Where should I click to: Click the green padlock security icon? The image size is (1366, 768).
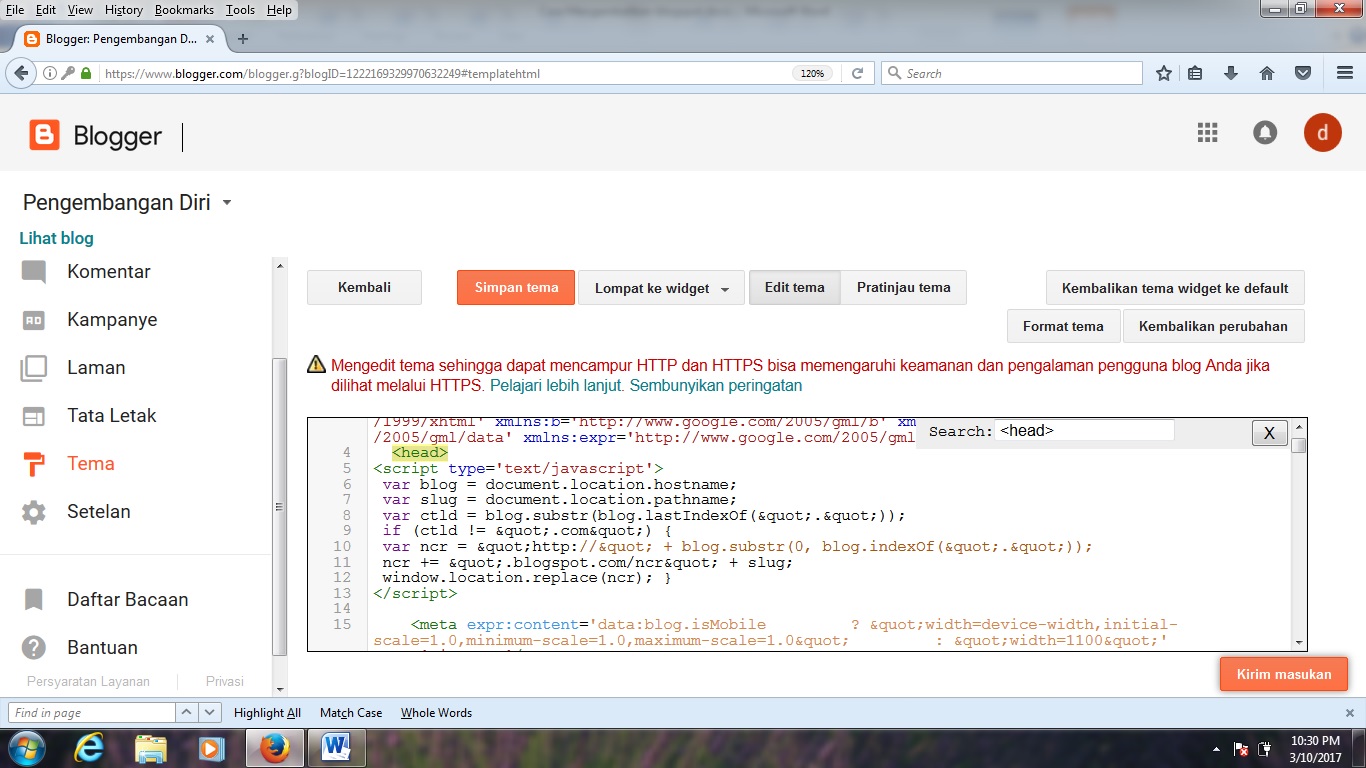tap(86, 73)
